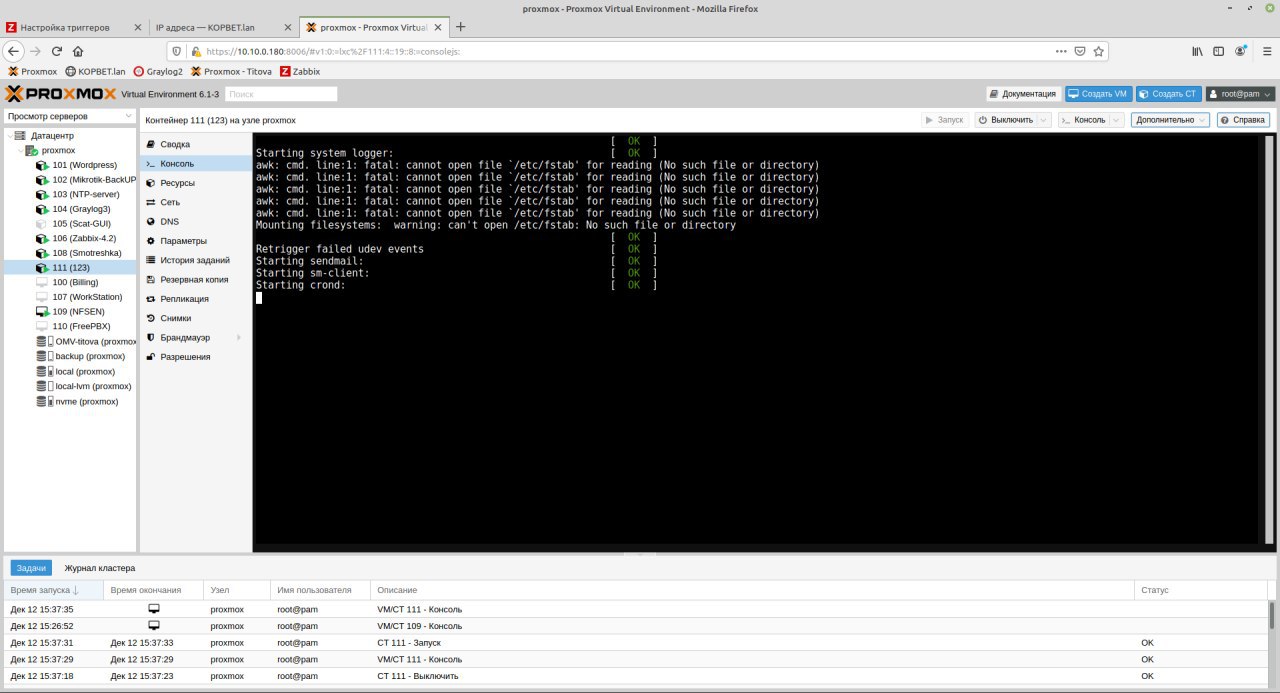Viewport: 1280px width, 693px height.
Task: Open the Параметры options entry
Action: (183, 241)
